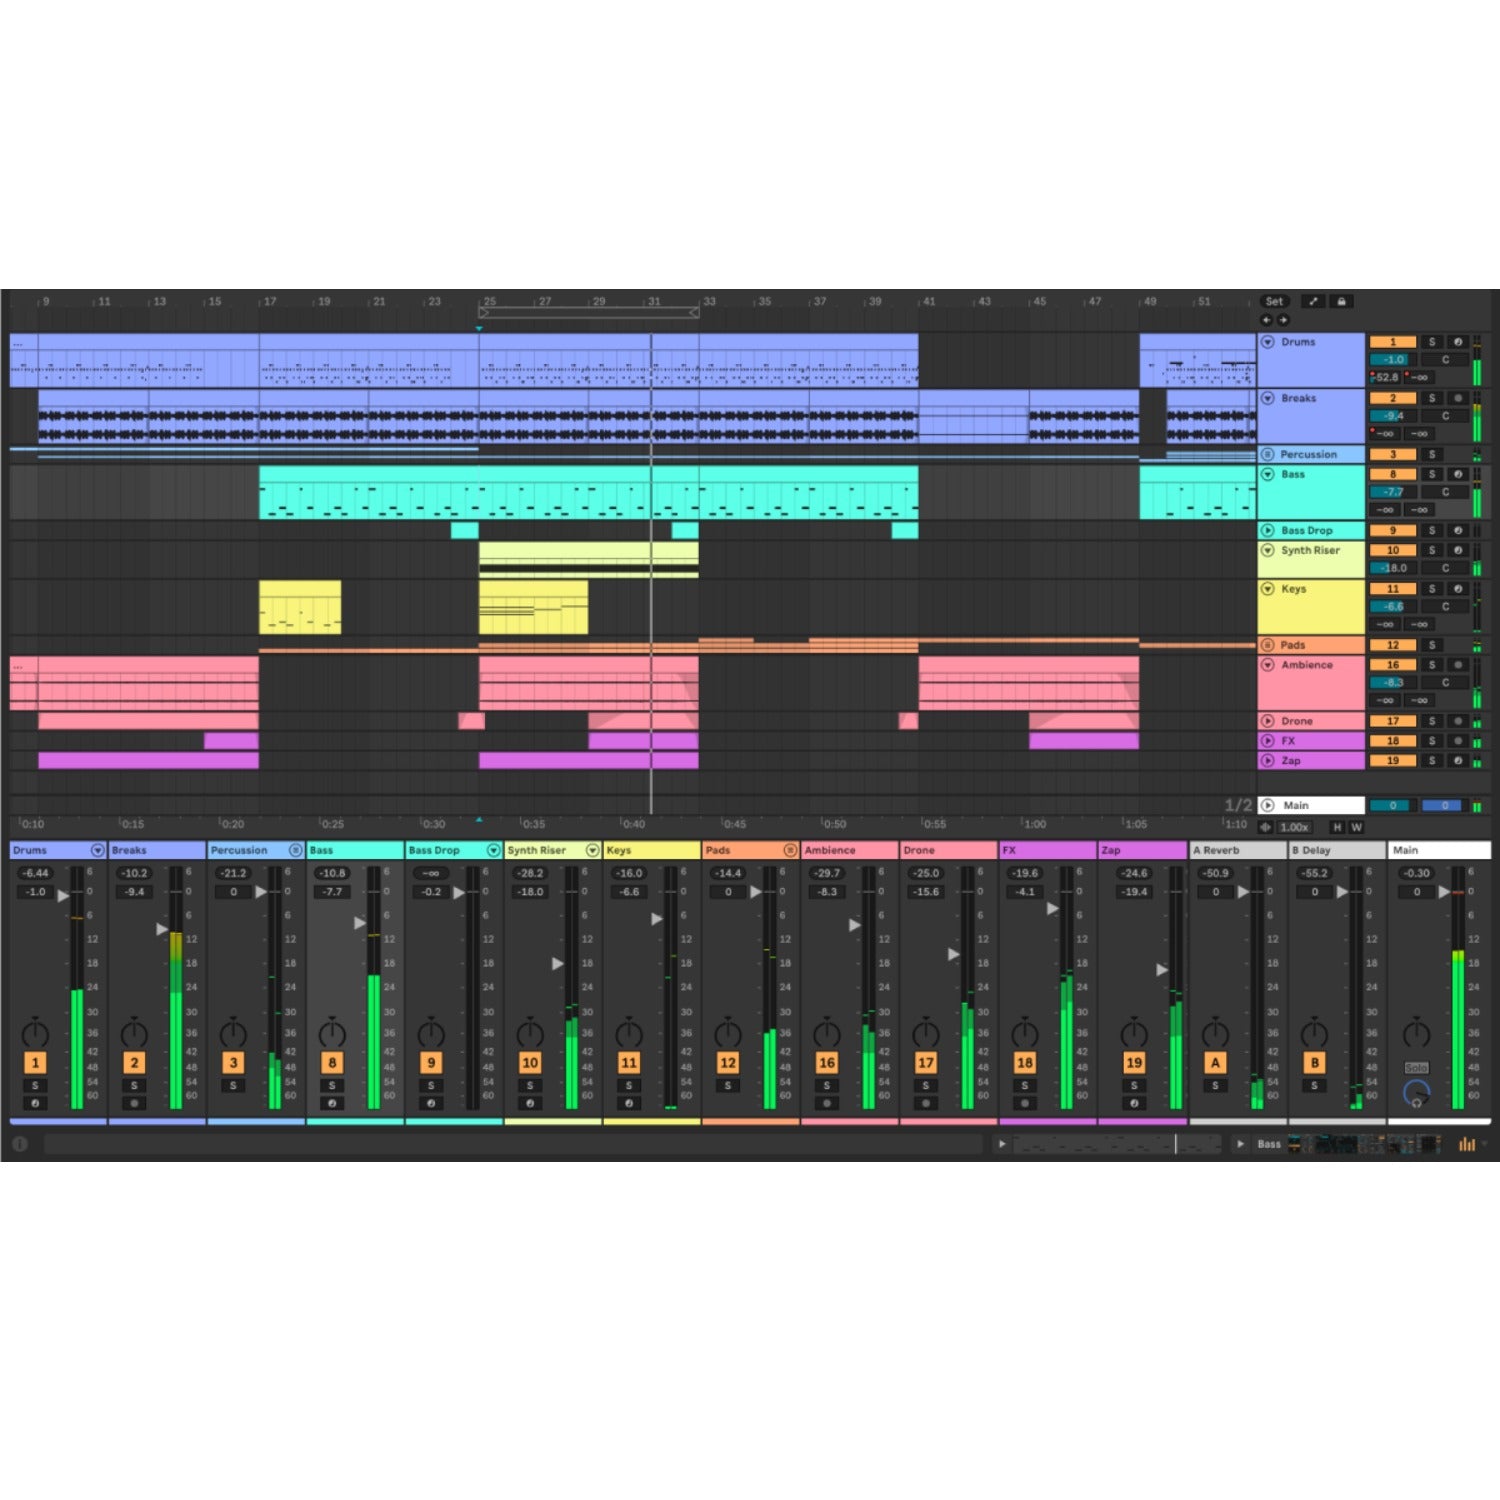Click bar 33 on the timeline ruler
The height and width of the screenshot is (1500, 1500).
pos(708,301)
